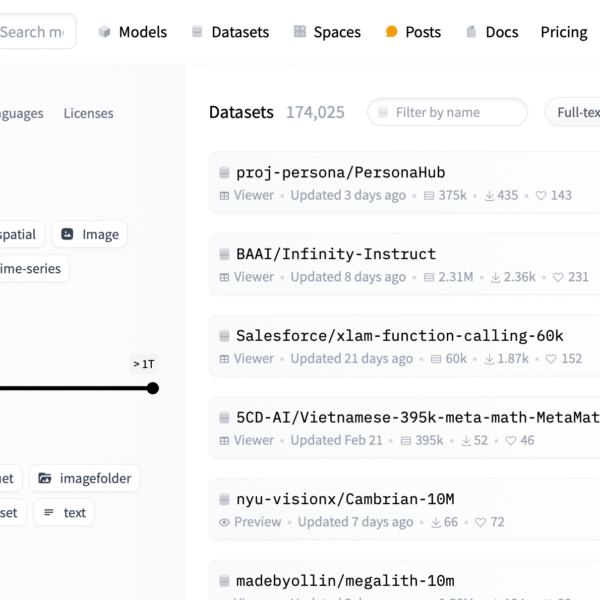Open nyu-visionx/Cambrian-10M dataset
Screen dimensions: 600x600
click(345, 499)
